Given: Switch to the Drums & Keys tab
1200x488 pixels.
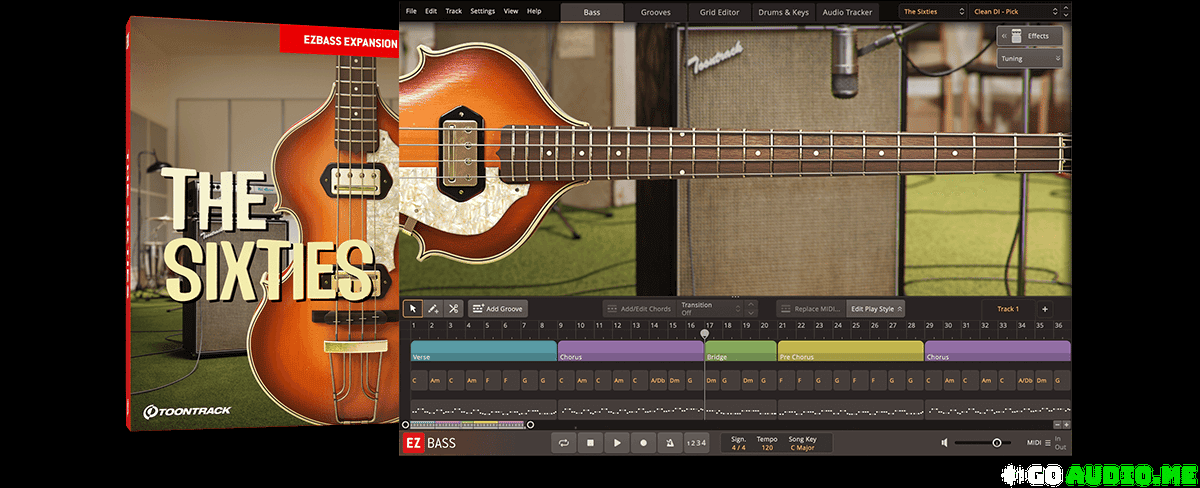Looking at the screenshot, I should click(784, 12).
